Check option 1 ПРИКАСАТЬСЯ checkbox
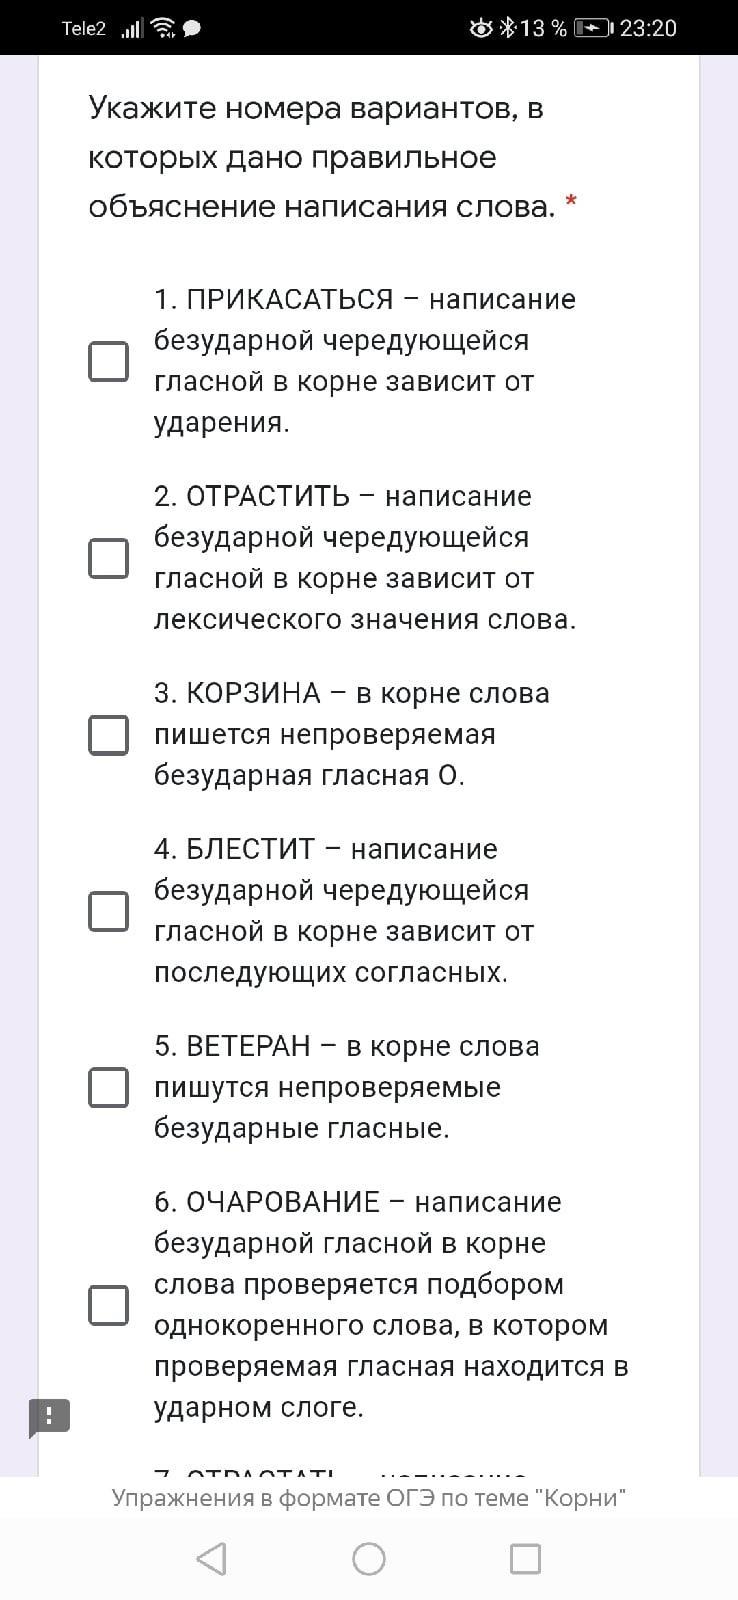The width and height of the screenshot is (738, 1600). coord(109,361)
